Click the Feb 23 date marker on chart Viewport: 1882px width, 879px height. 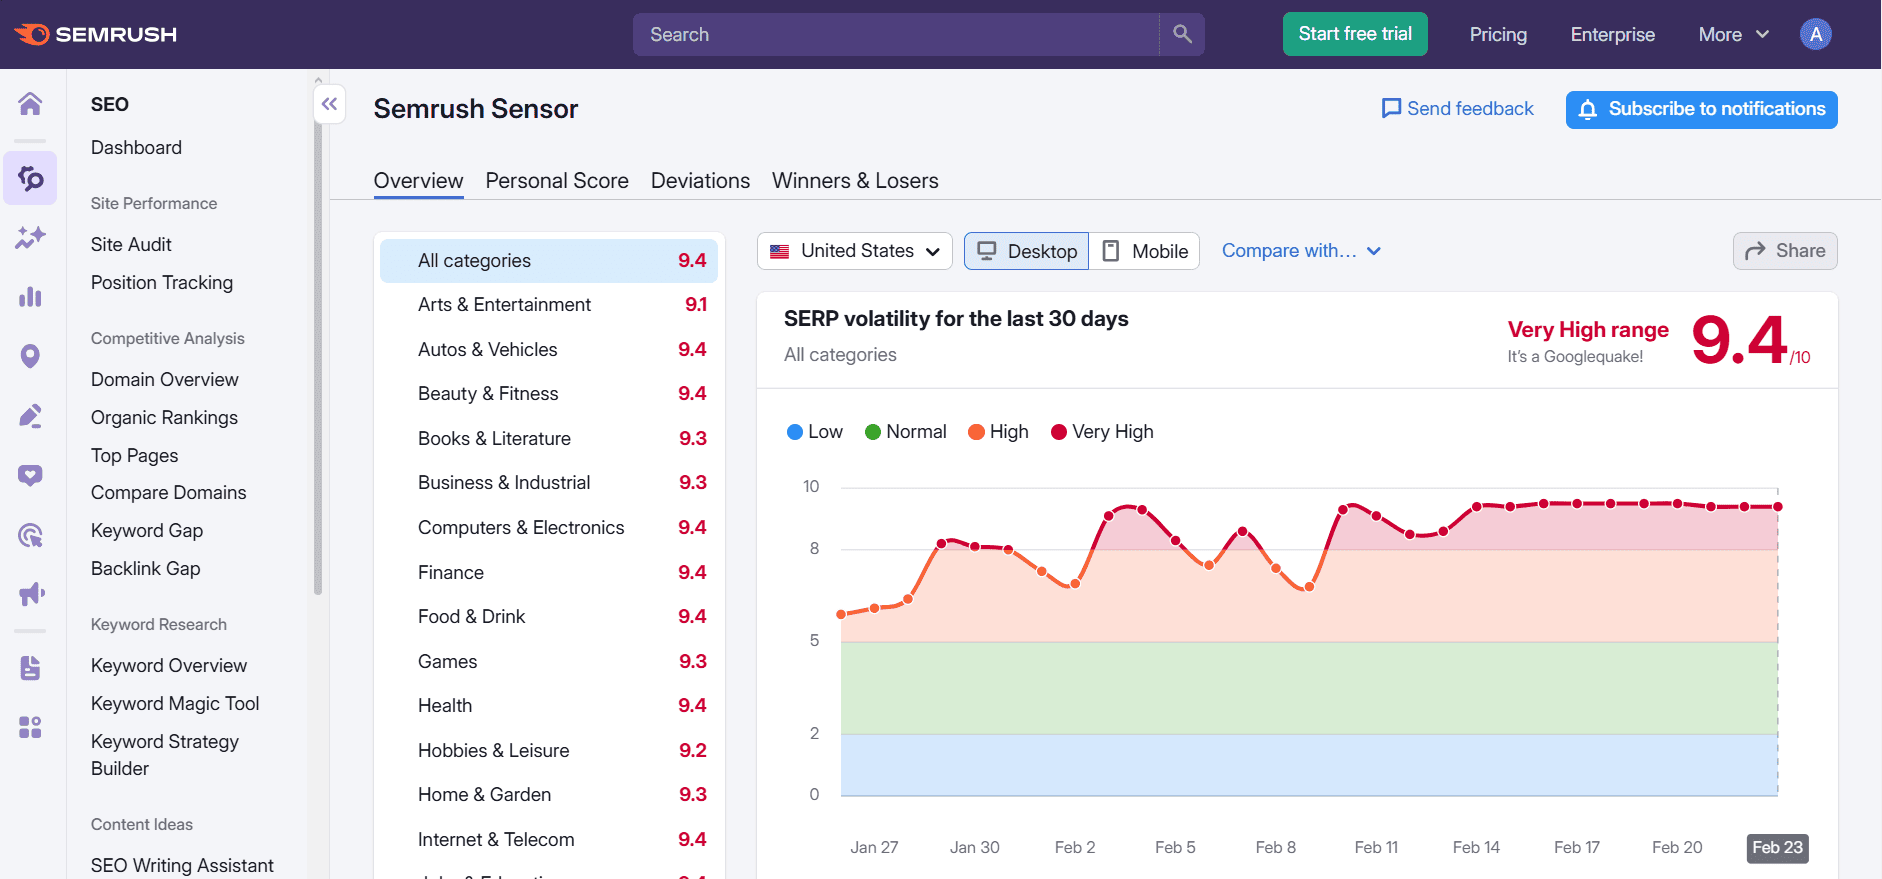coord(1777,847)
